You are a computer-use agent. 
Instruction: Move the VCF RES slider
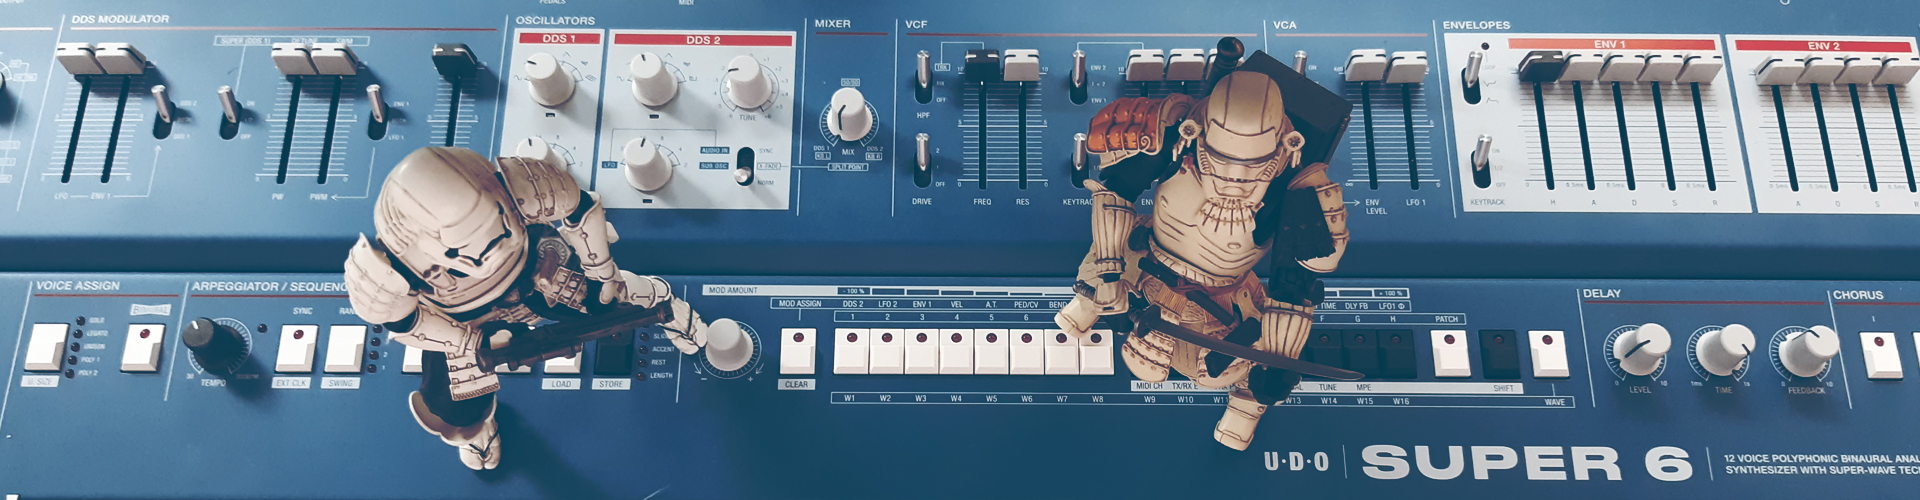click(1021, 66)
